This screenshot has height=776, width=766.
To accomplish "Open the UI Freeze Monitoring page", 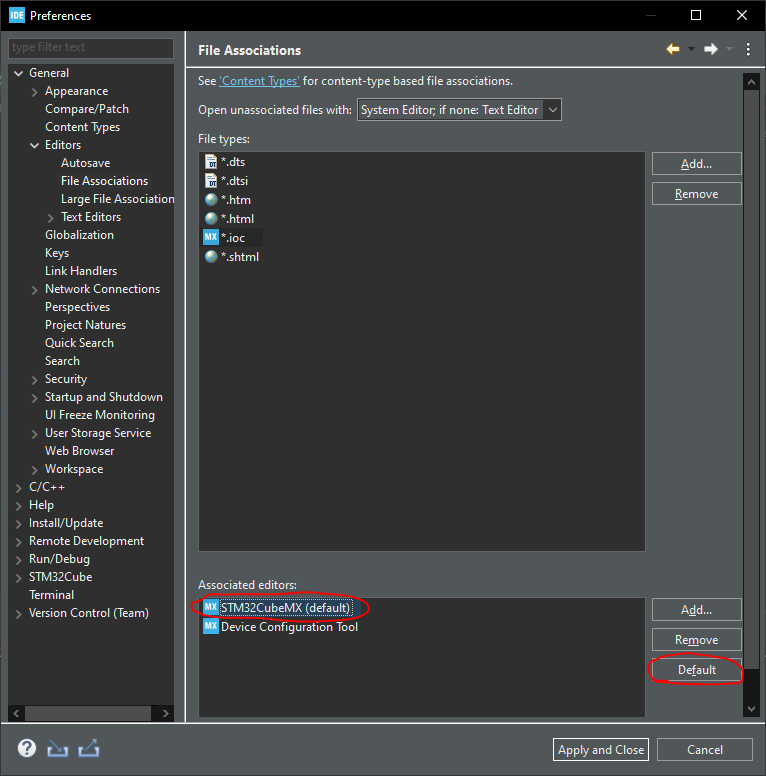I will (99, 415).
